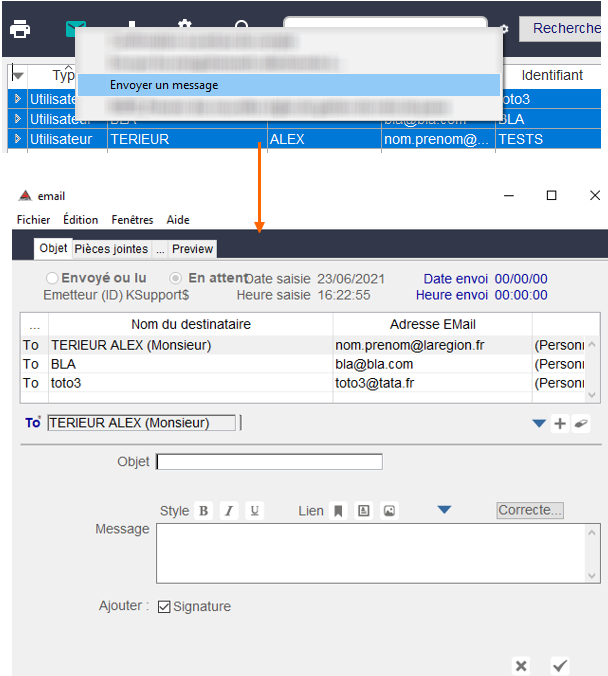
Task: Open the Aide menu
Action: 178,219
